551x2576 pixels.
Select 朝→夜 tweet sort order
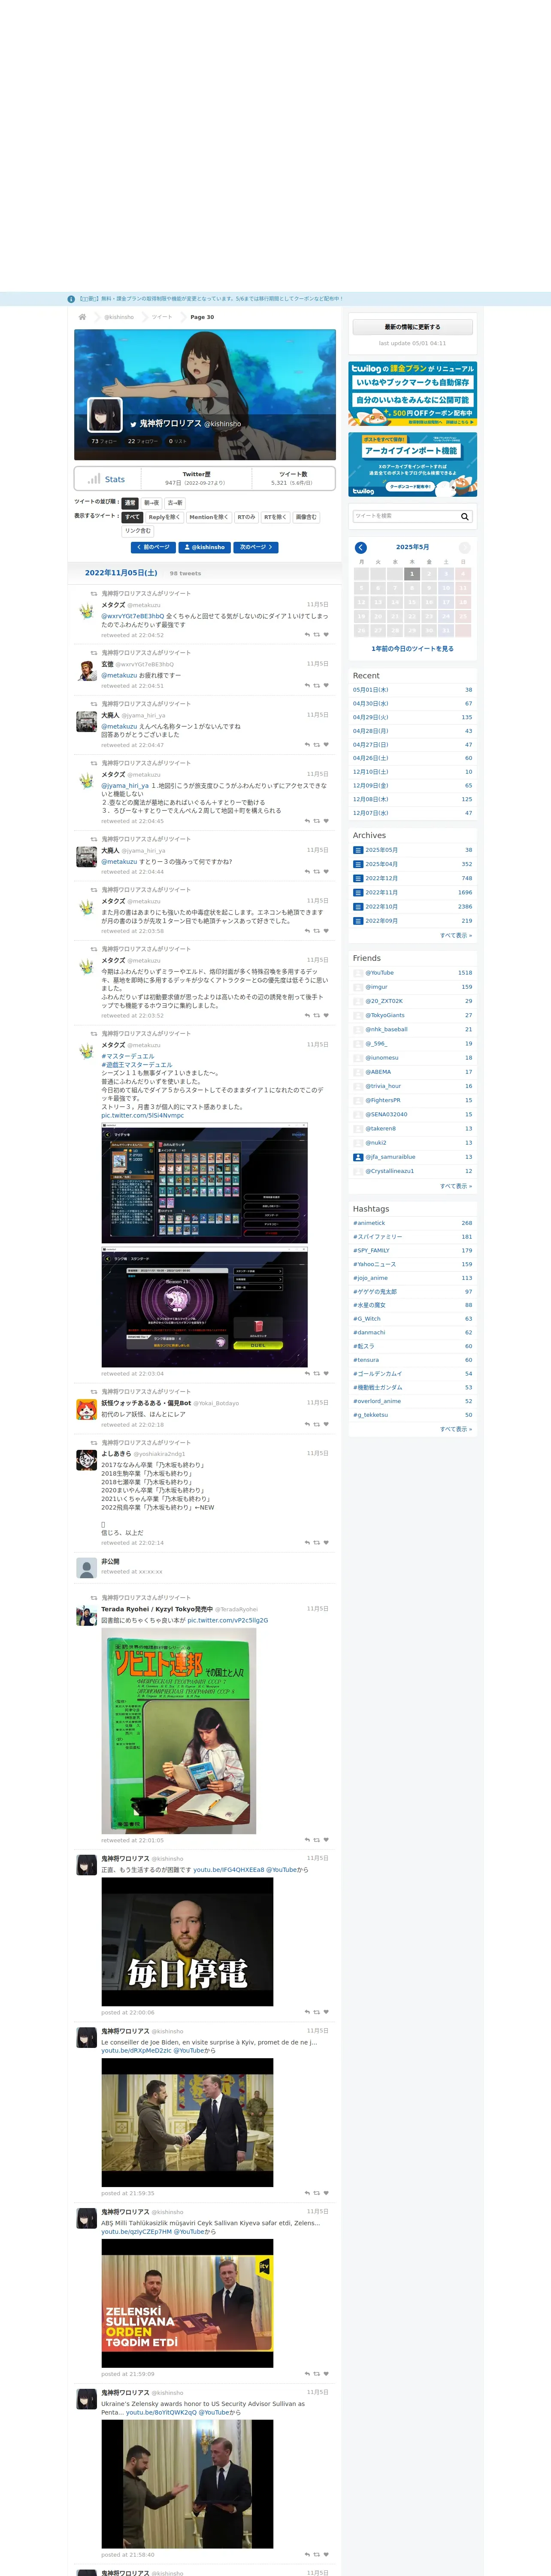pyautogui.click(x=151, y=503)
